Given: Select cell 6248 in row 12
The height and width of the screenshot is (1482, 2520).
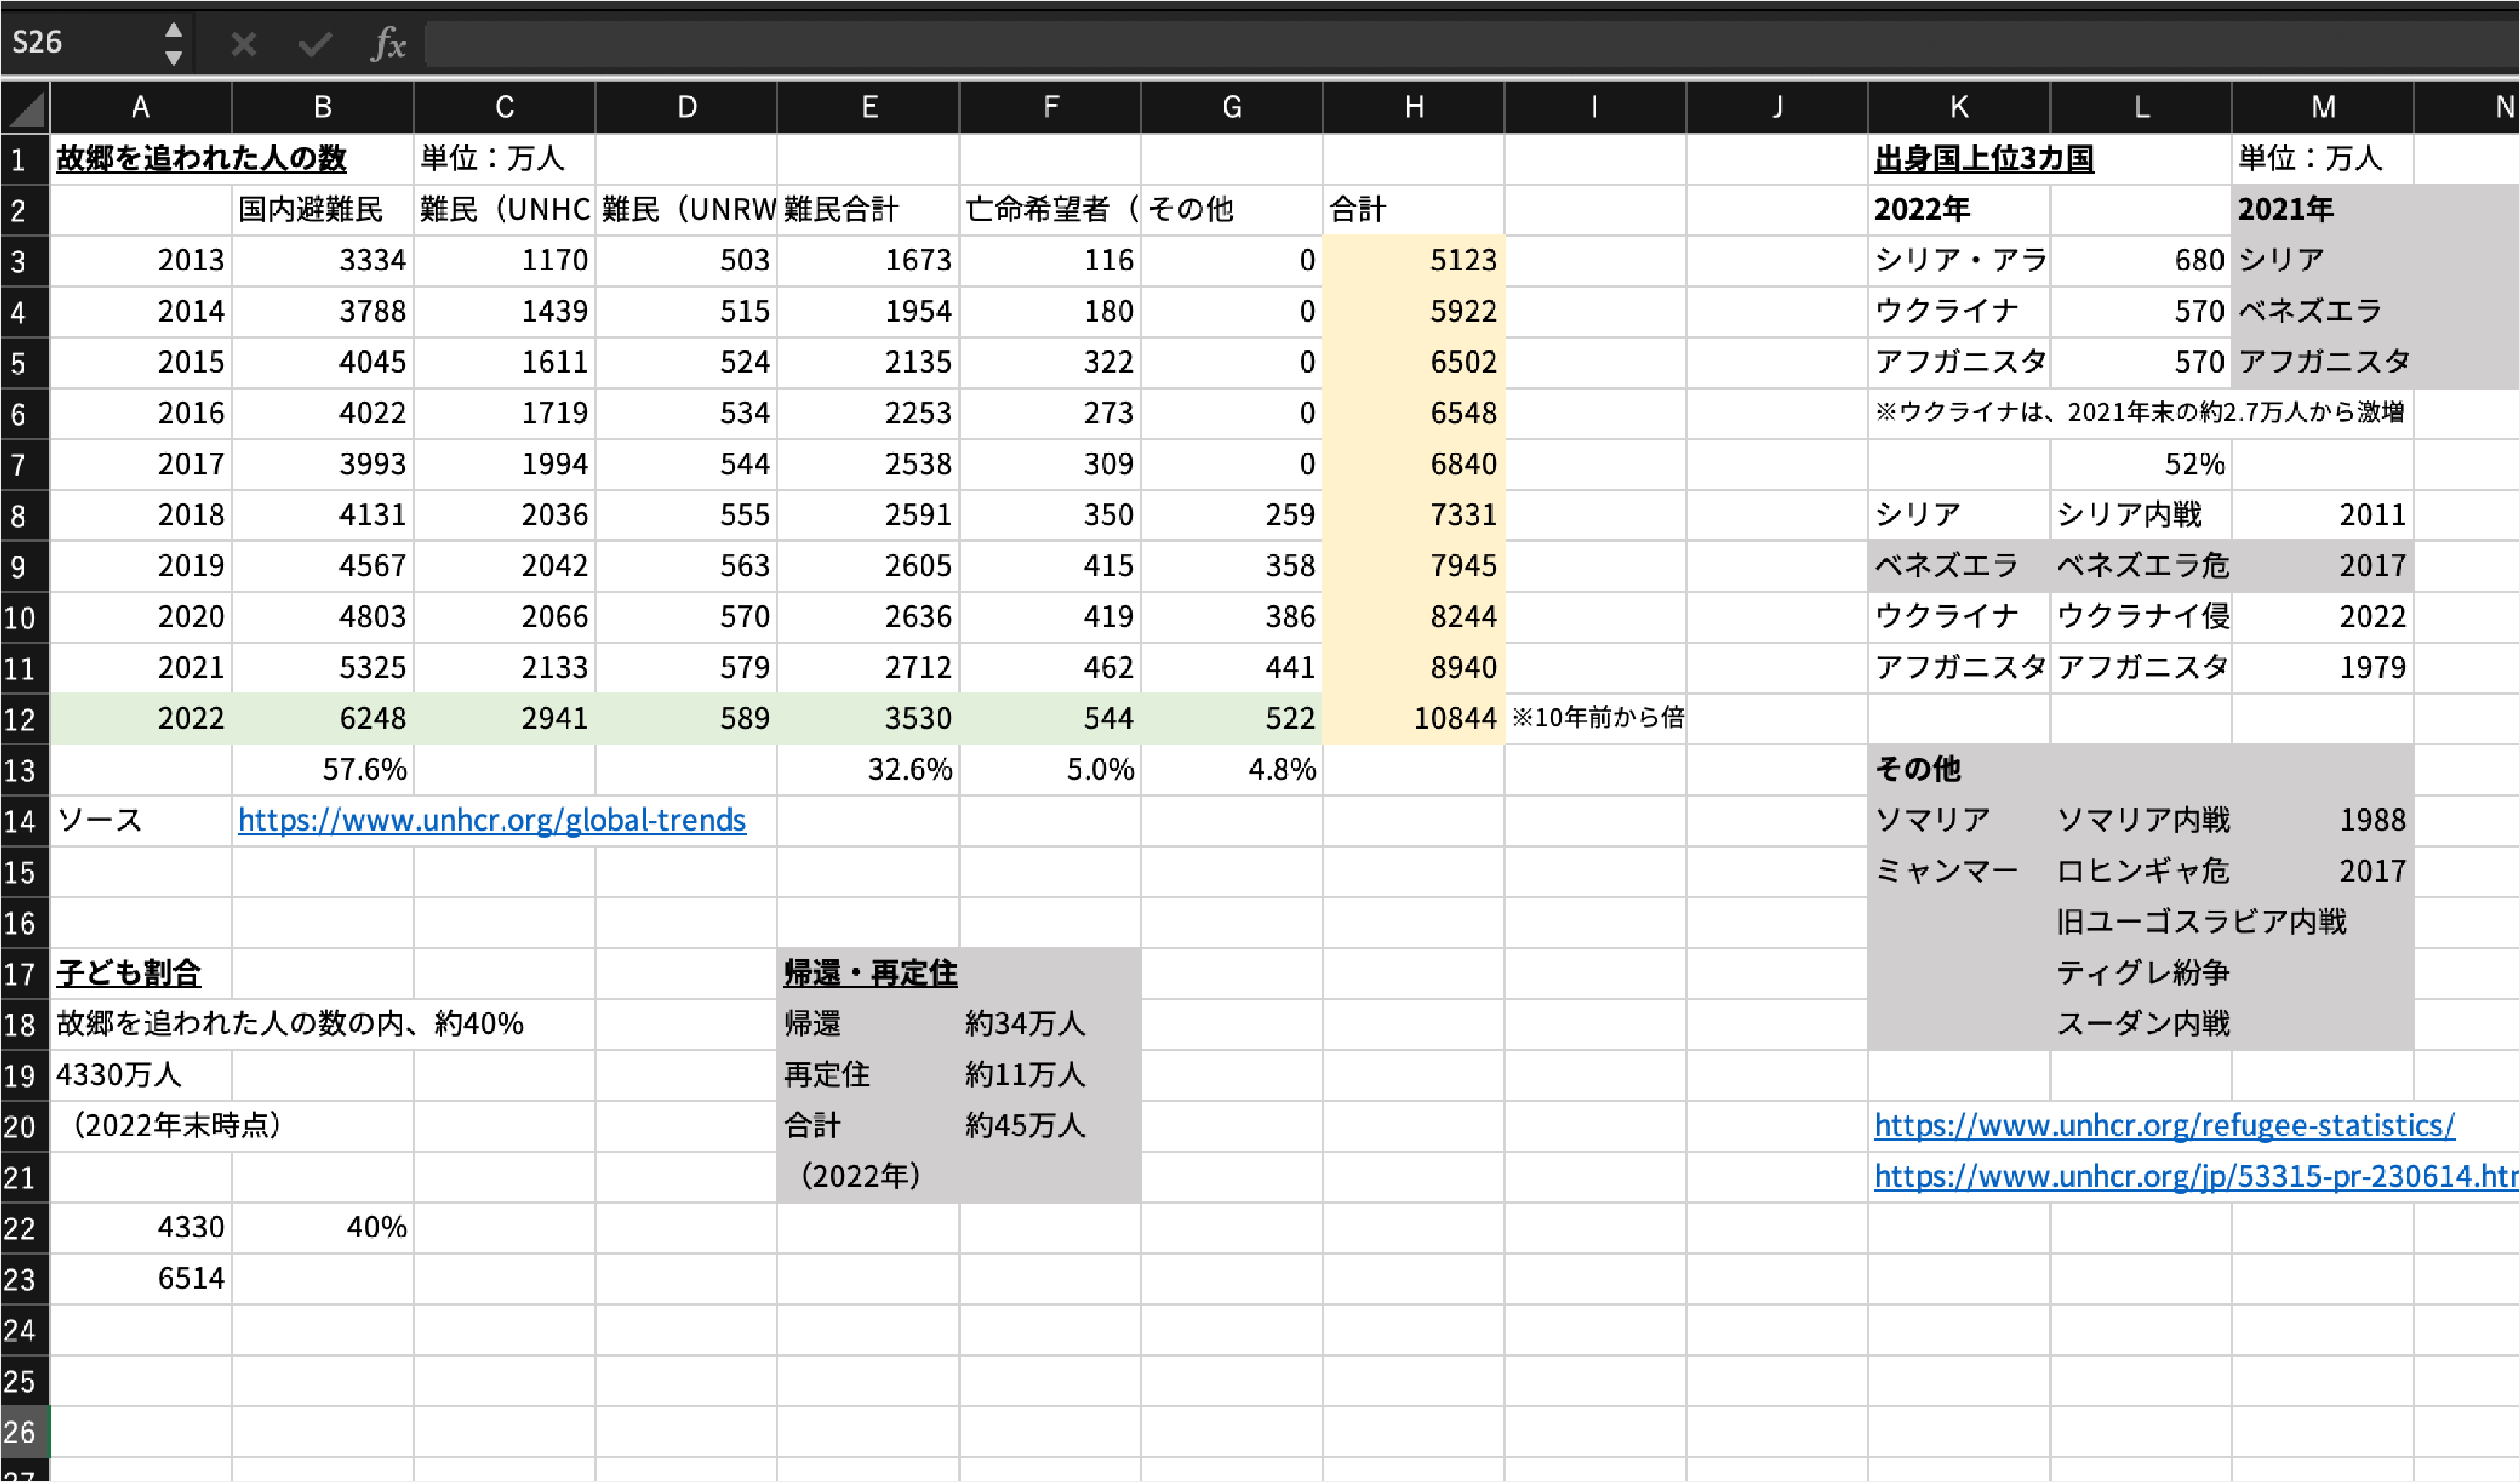Looking at the screenshot, I should pyautogui.click(x=323, y=719).
